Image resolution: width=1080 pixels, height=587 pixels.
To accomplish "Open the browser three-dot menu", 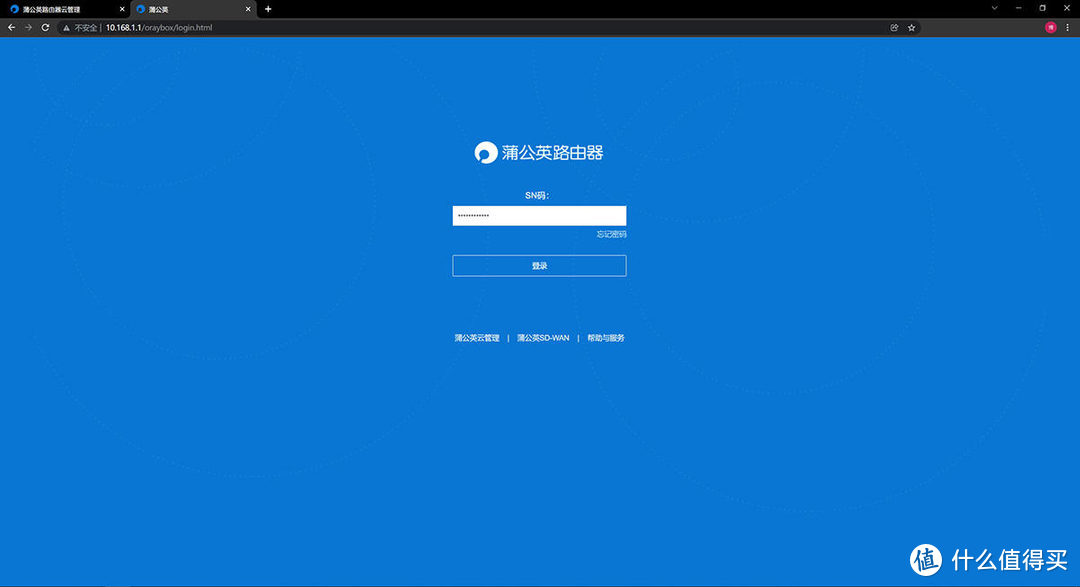I will coord(1068,27).
